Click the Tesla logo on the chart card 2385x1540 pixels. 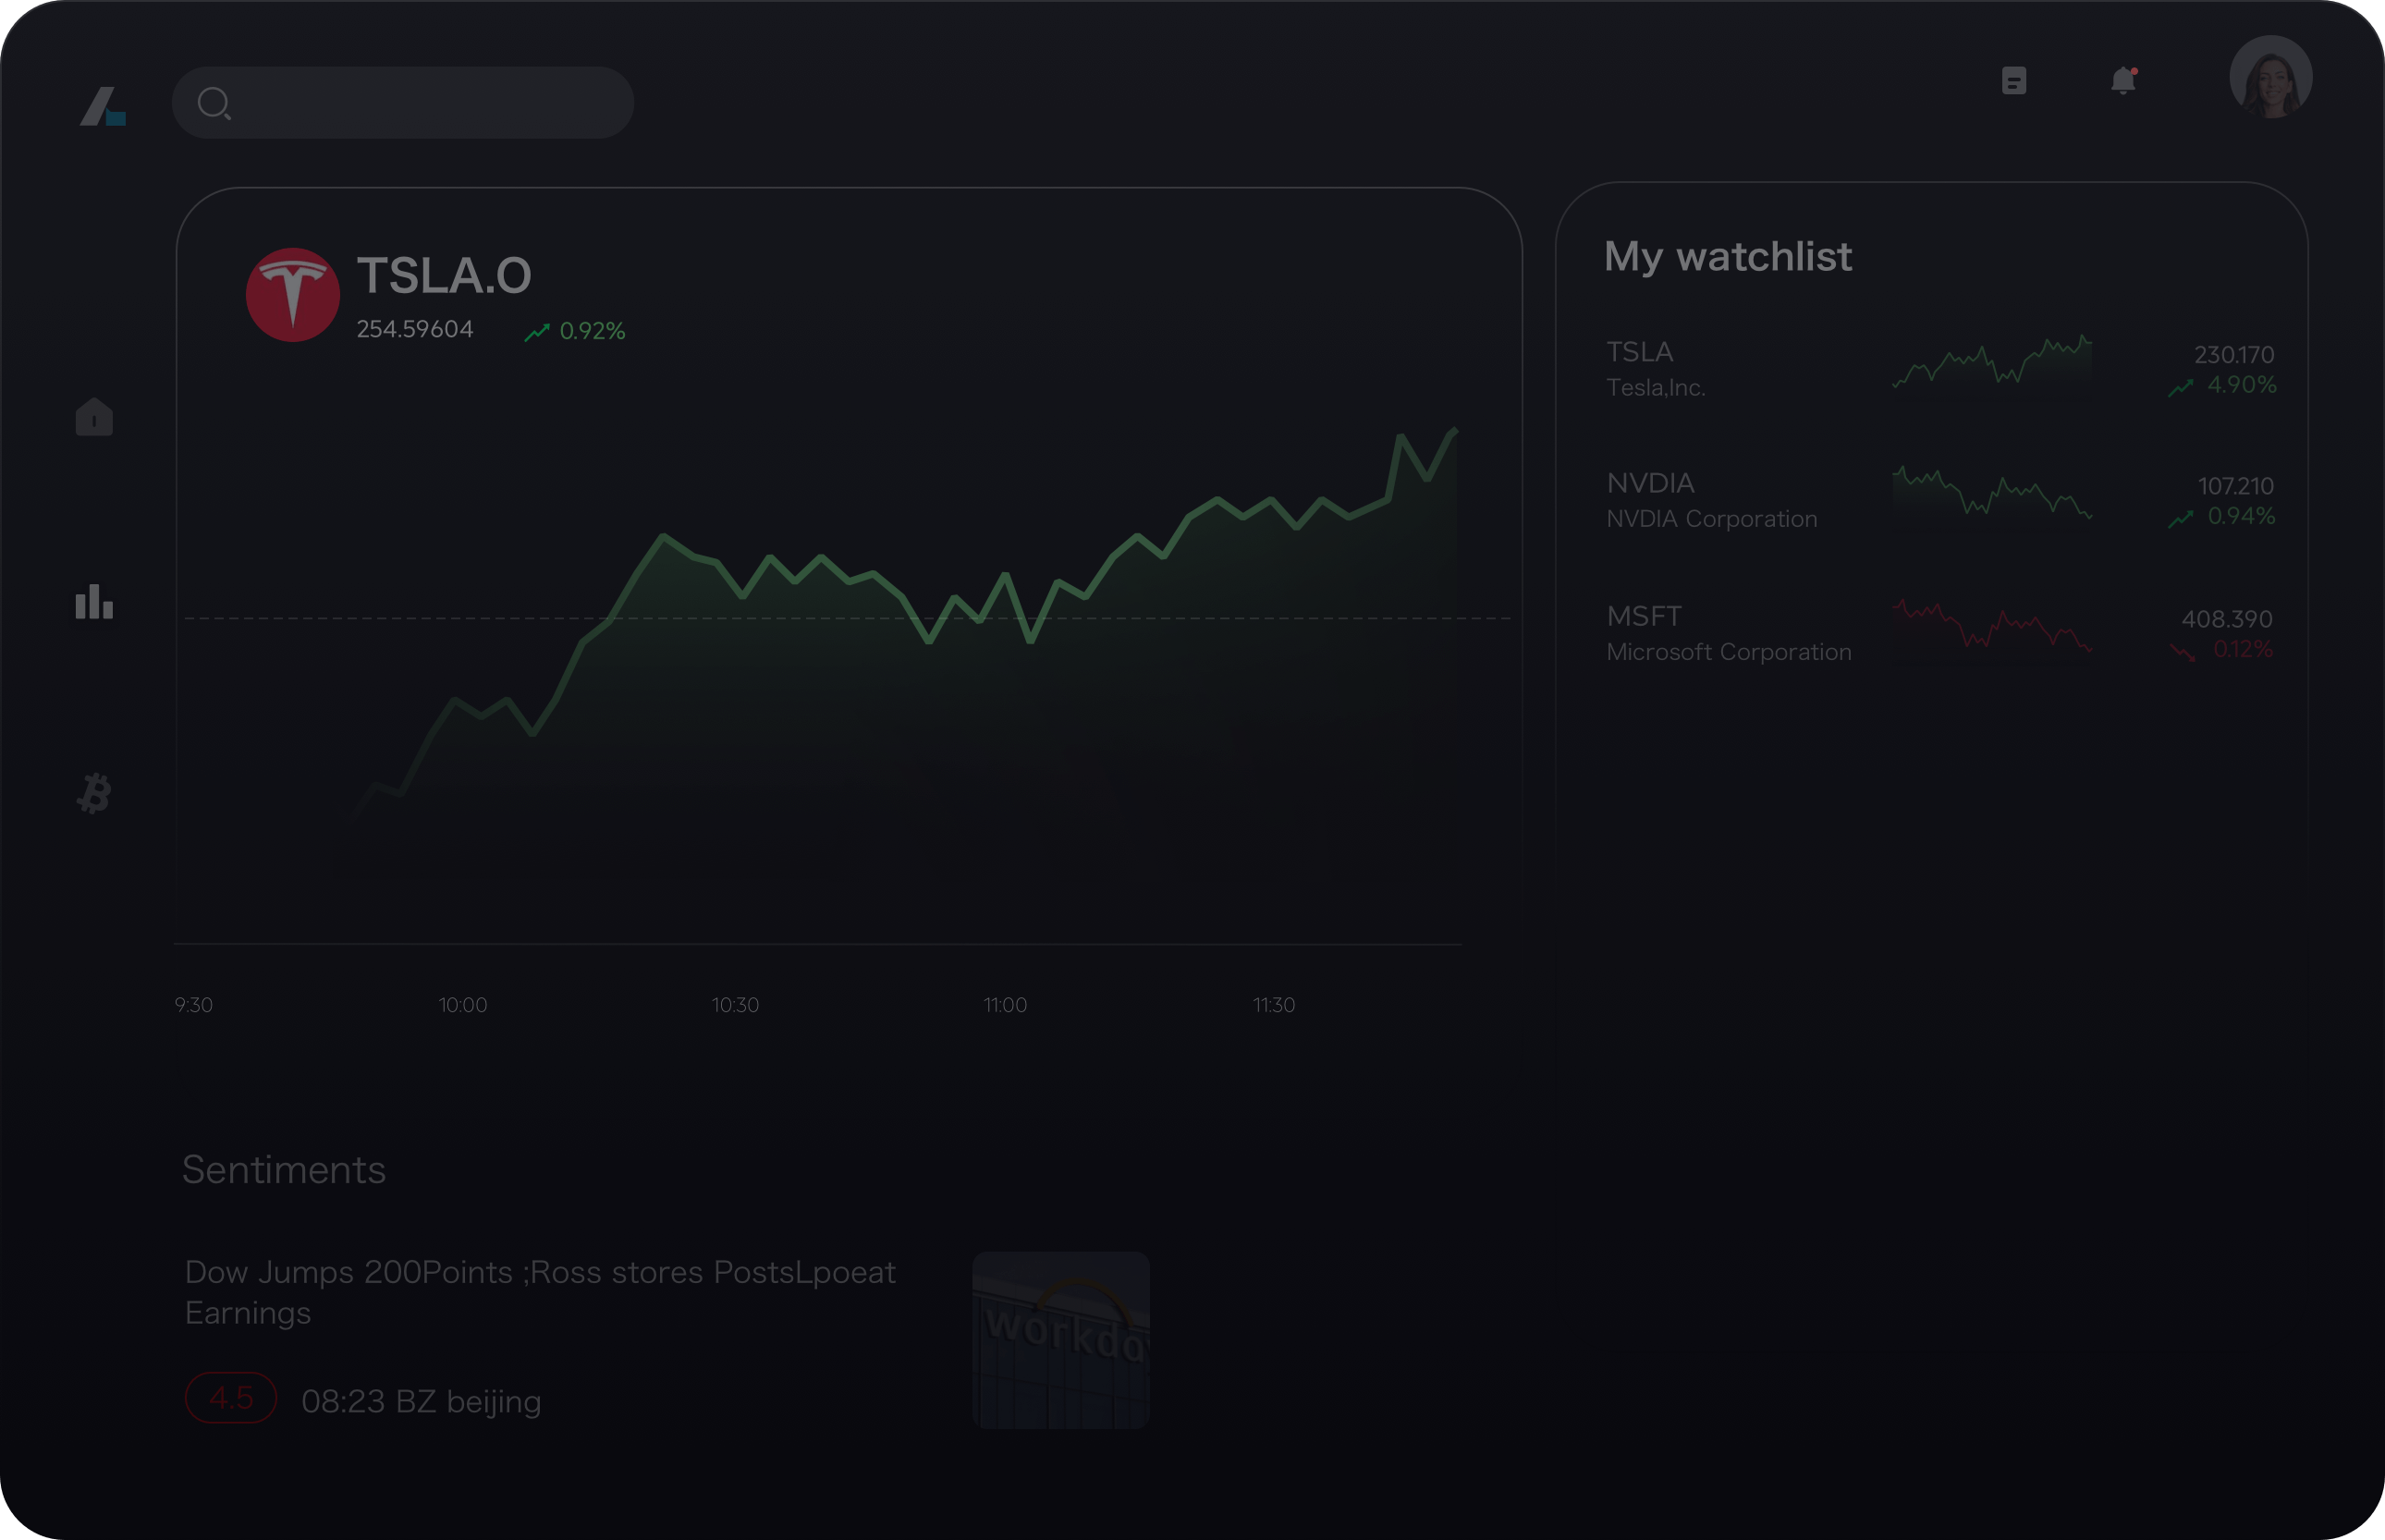[292, 293]
